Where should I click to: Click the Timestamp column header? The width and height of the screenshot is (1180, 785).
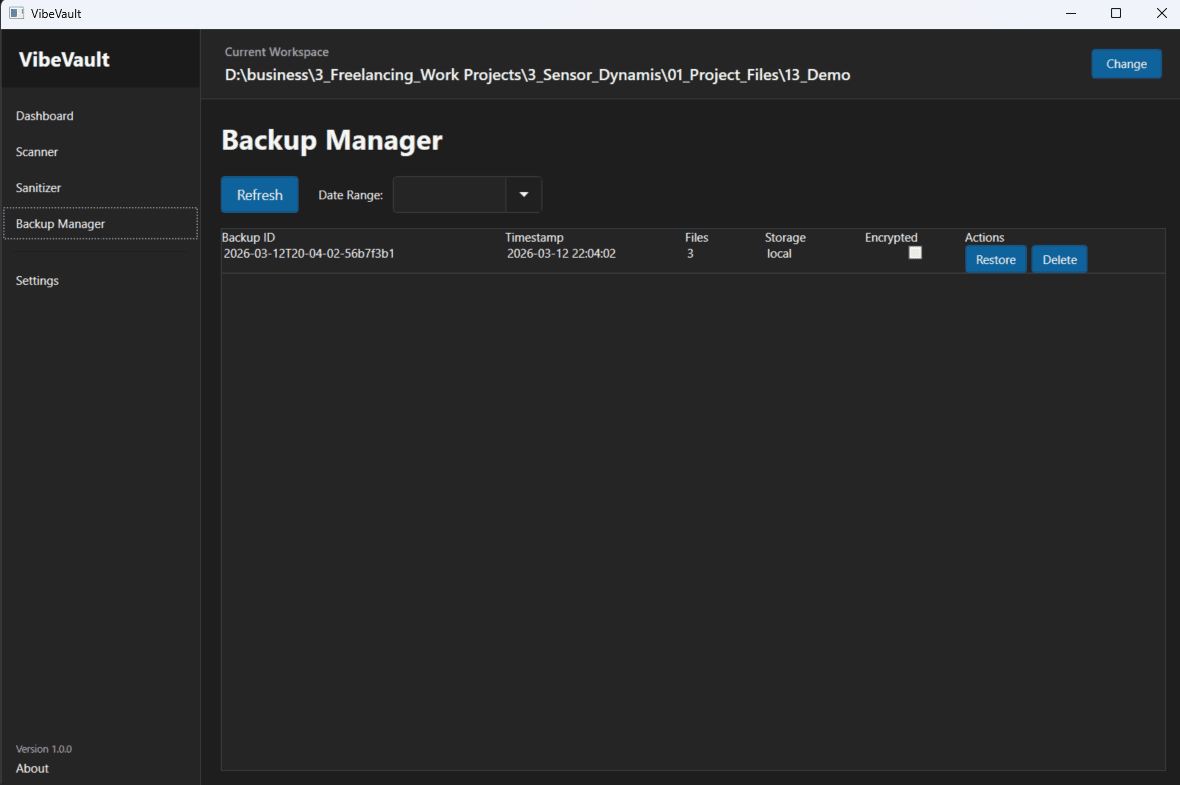click(x=534, y=237)
